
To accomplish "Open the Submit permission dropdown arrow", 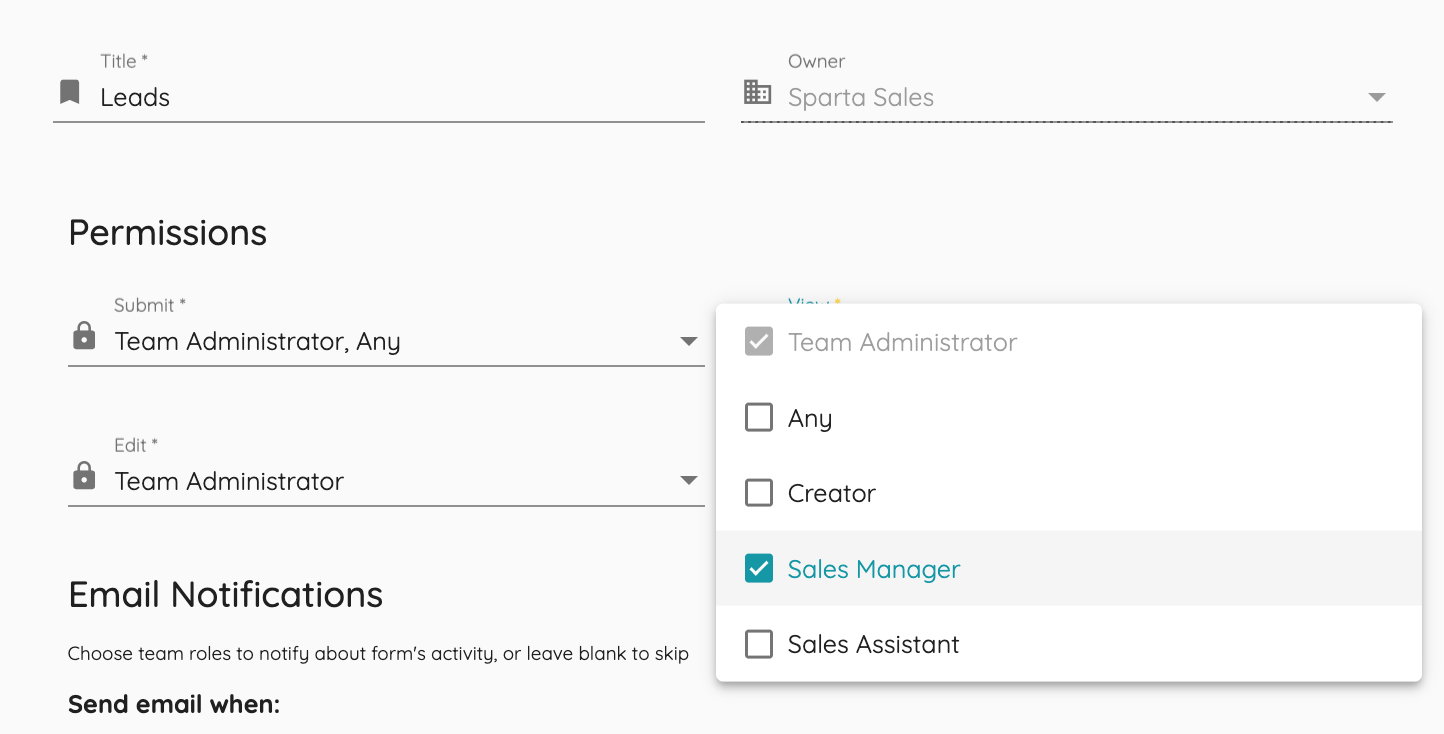I will [x=689, y=341].
